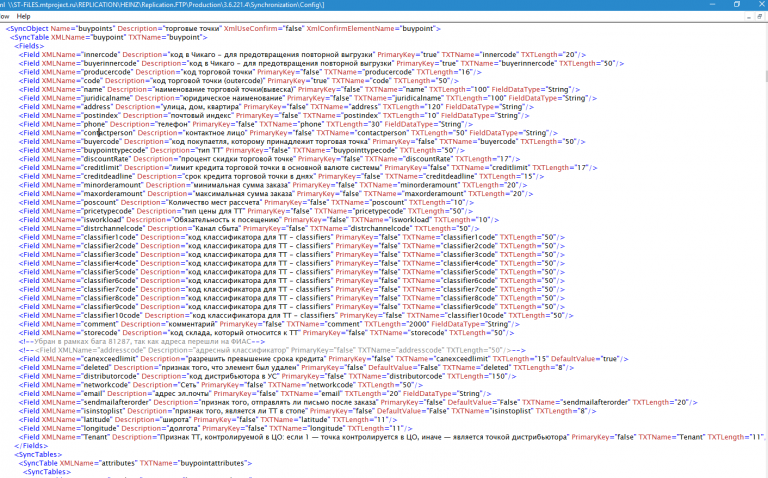Click the SyncObject Name="buypoints" line
The width and height of the screenshot is (768, 478).
pyautogui.click(x=223, y=28)
